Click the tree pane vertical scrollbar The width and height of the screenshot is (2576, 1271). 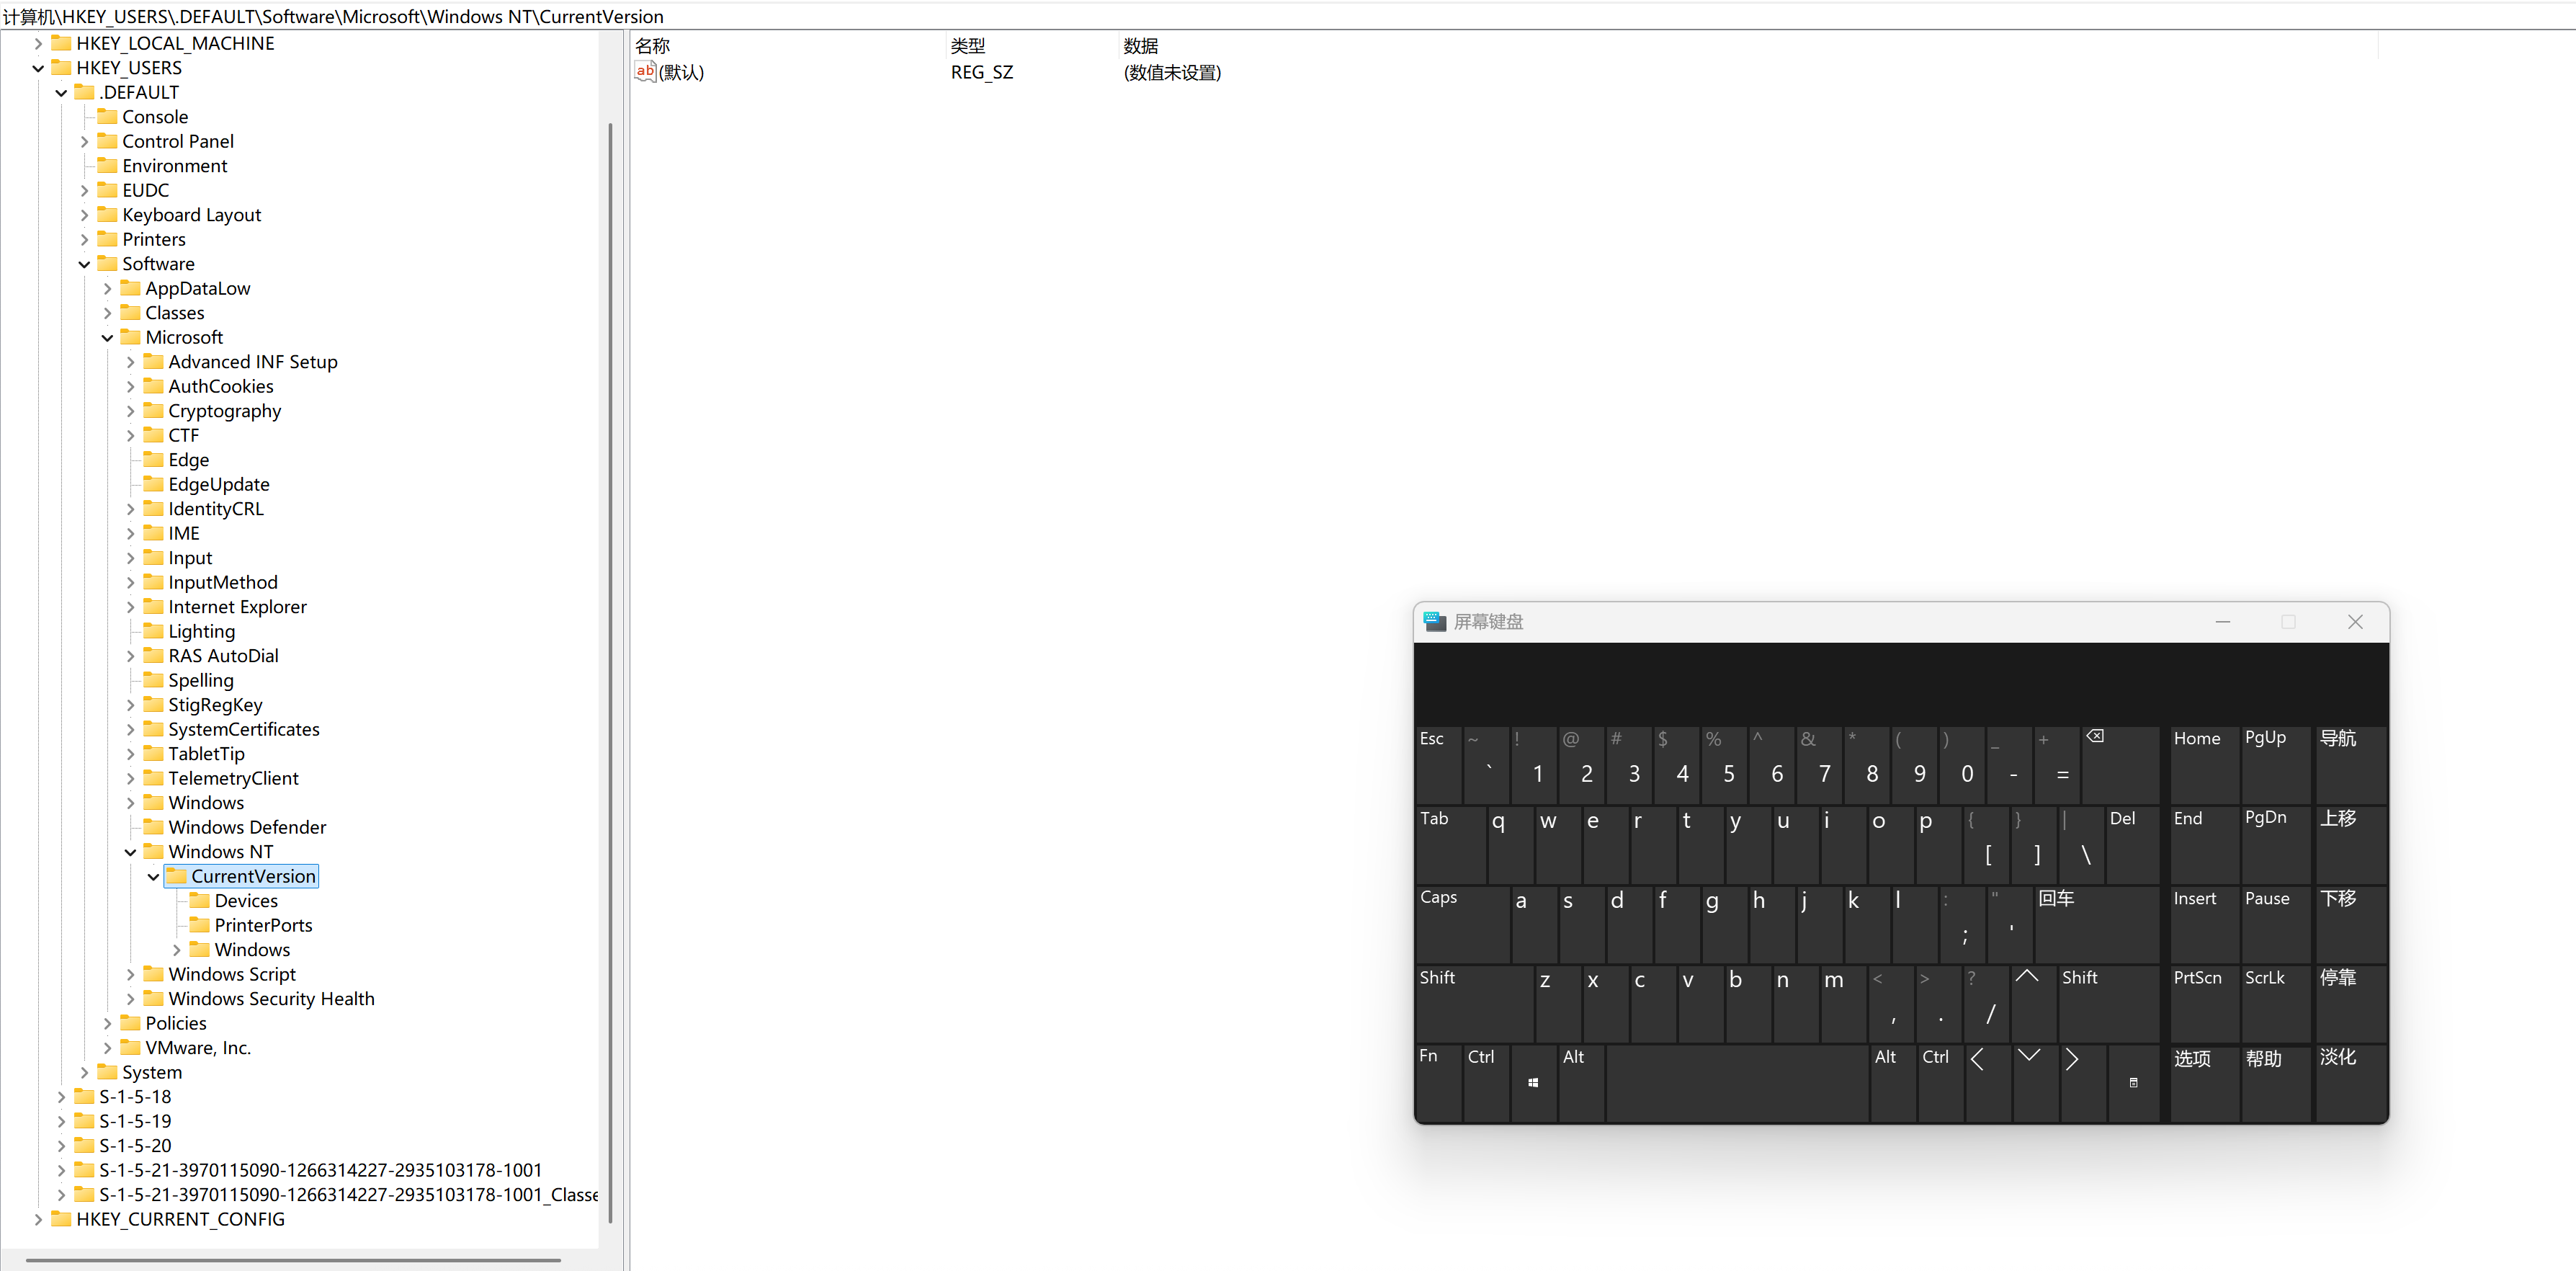[x=610, y=670]
